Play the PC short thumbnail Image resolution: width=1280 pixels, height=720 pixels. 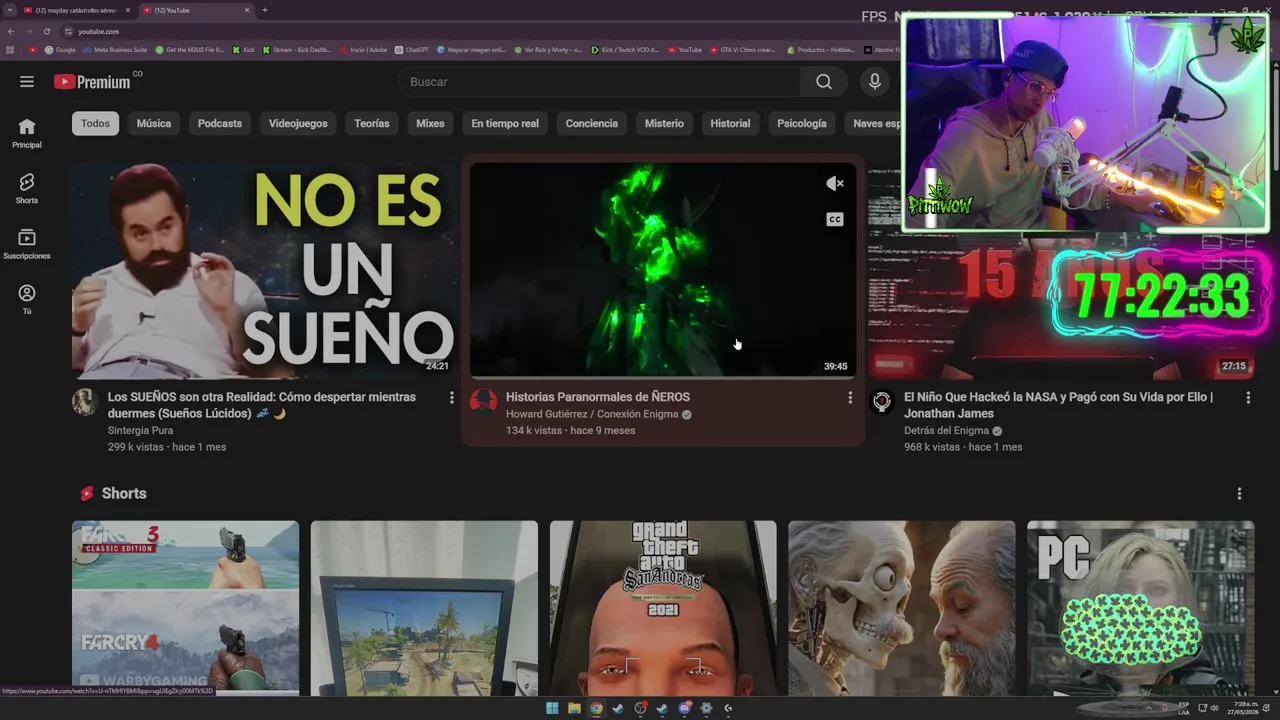click(1140, 608)
